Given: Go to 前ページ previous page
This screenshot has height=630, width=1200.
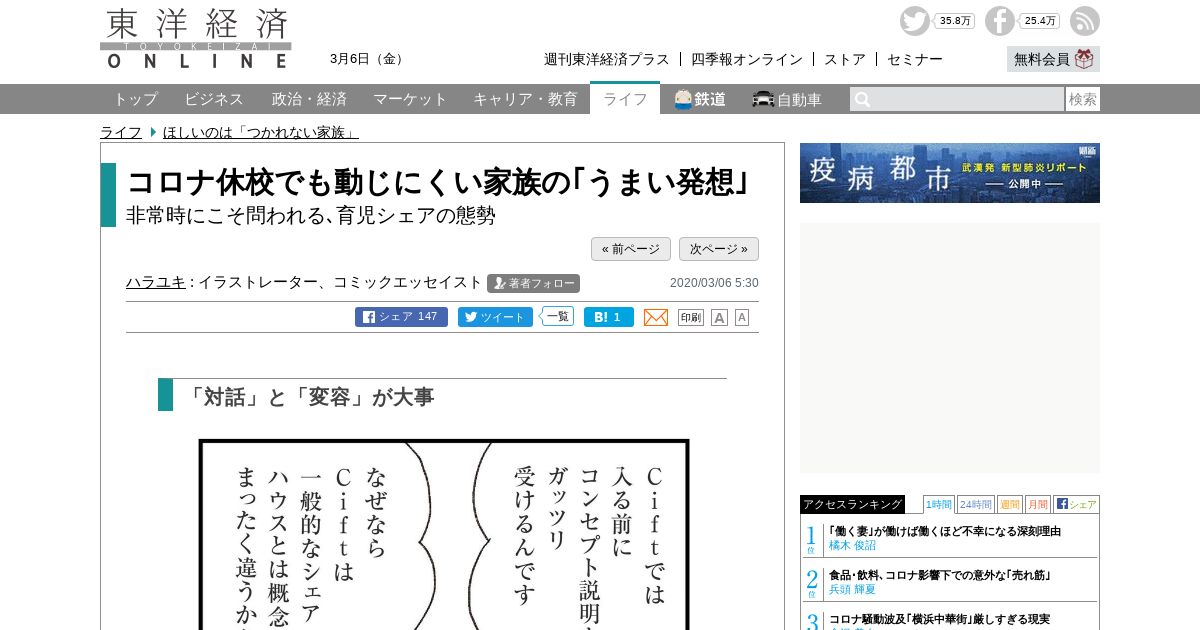Looking at the screenshot, I should (631, 249).
